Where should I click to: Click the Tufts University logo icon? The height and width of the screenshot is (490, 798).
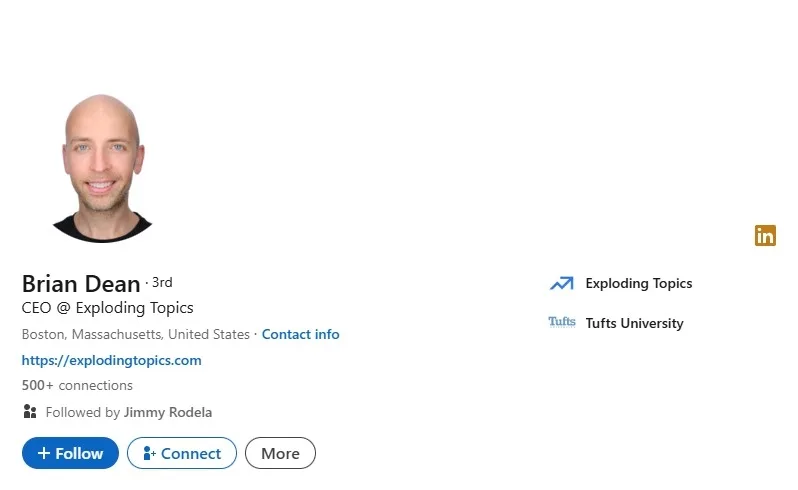(x=562, y=323)
